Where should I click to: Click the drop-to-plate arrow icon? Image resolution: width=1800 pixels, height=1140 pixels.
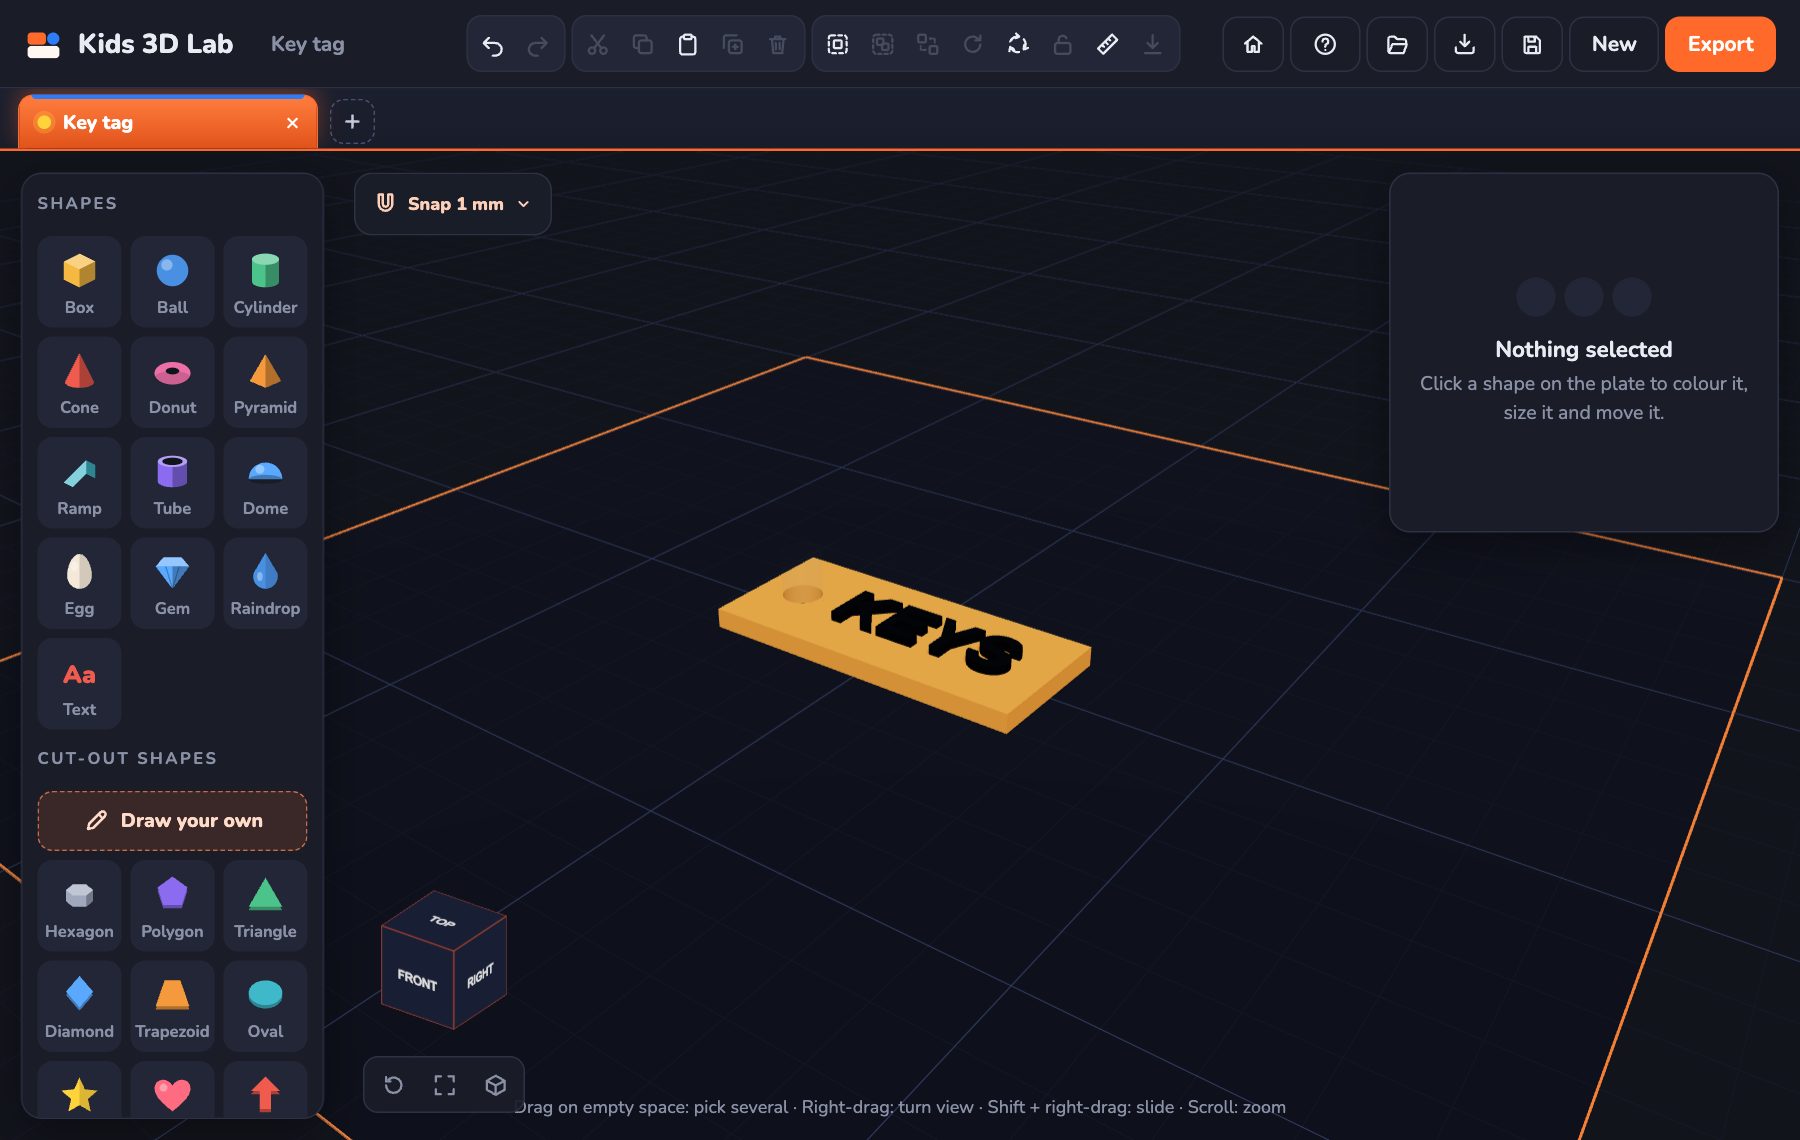[x=1152, y=44]
